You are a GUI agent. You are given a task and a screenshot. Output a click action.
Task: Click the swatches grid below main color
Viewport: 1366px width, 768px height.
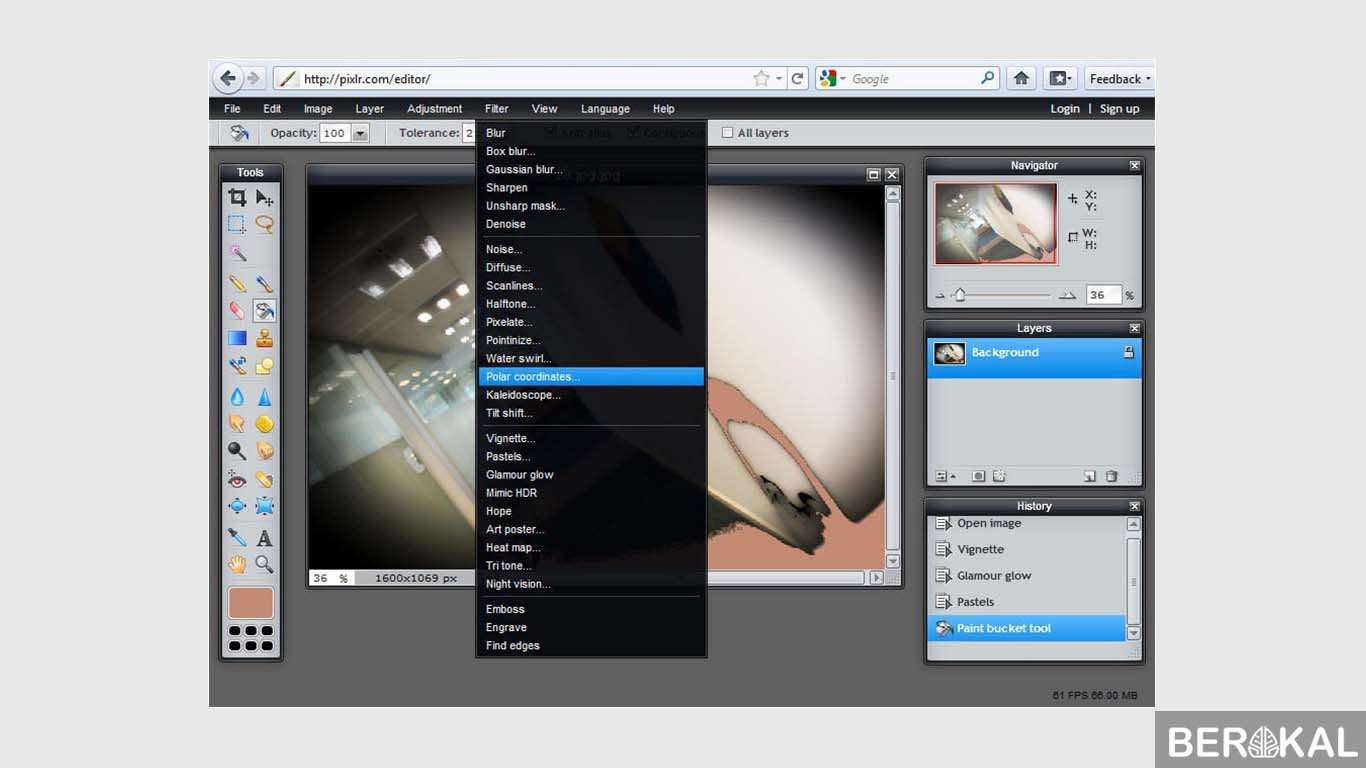[x=251, y=638]
